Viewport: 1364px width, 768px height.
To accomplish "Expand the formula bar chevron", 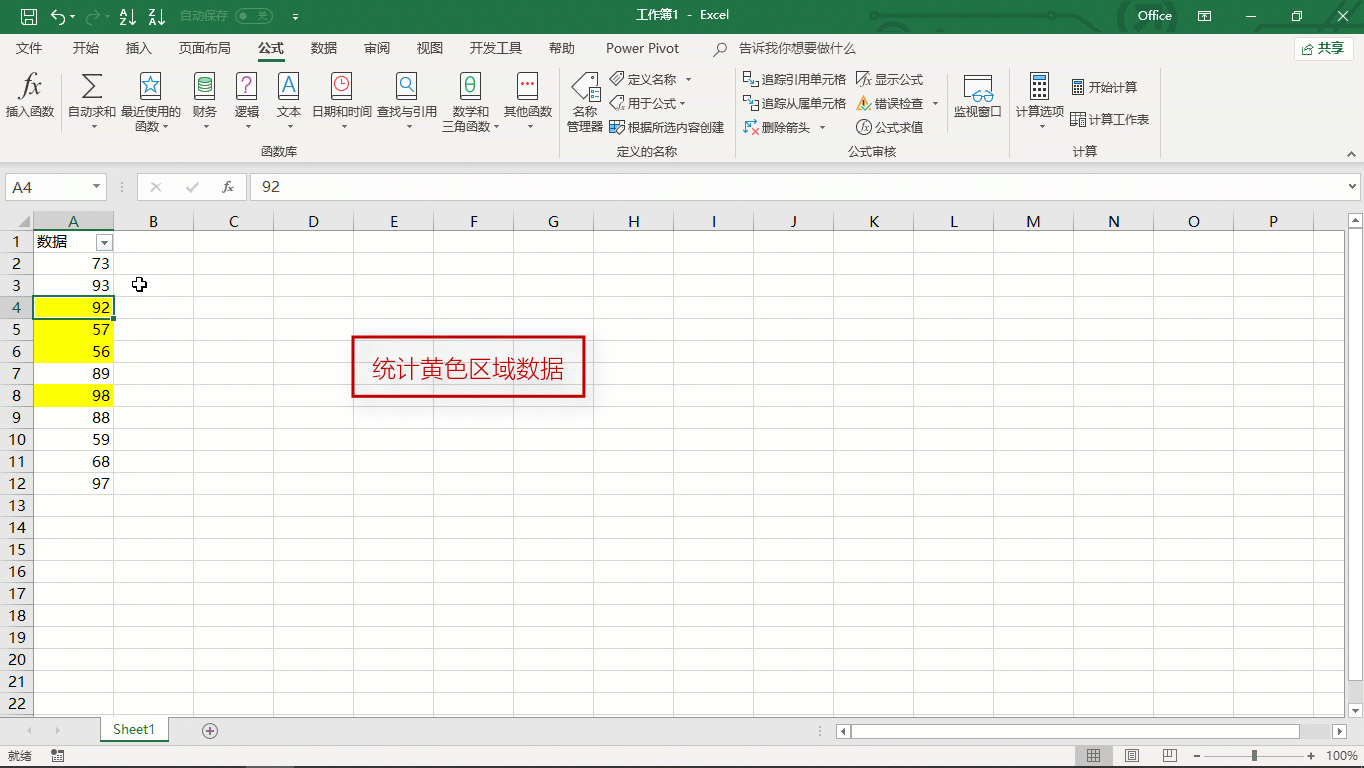I will [1353, 187].
